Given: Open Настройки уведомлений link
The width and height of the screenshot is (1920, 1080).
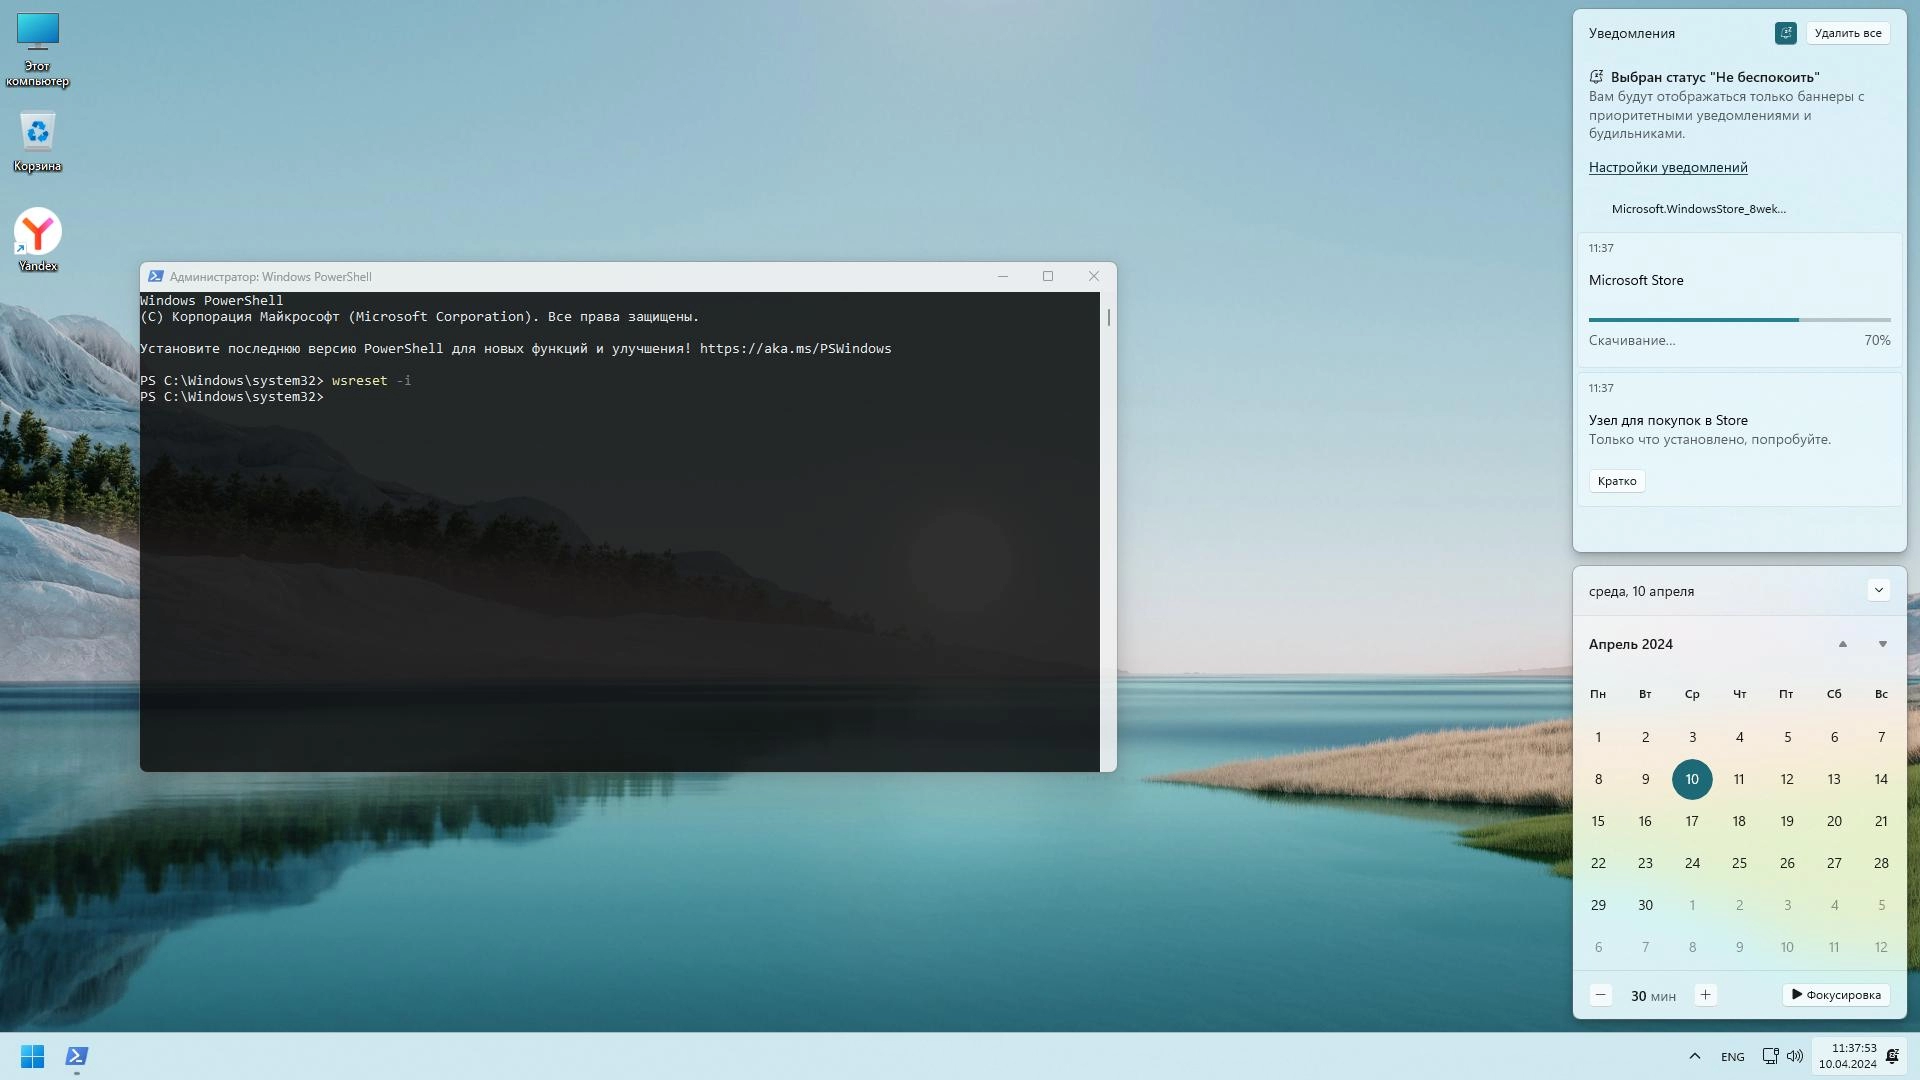Looking at the screenshot, I should (1667, 167).
